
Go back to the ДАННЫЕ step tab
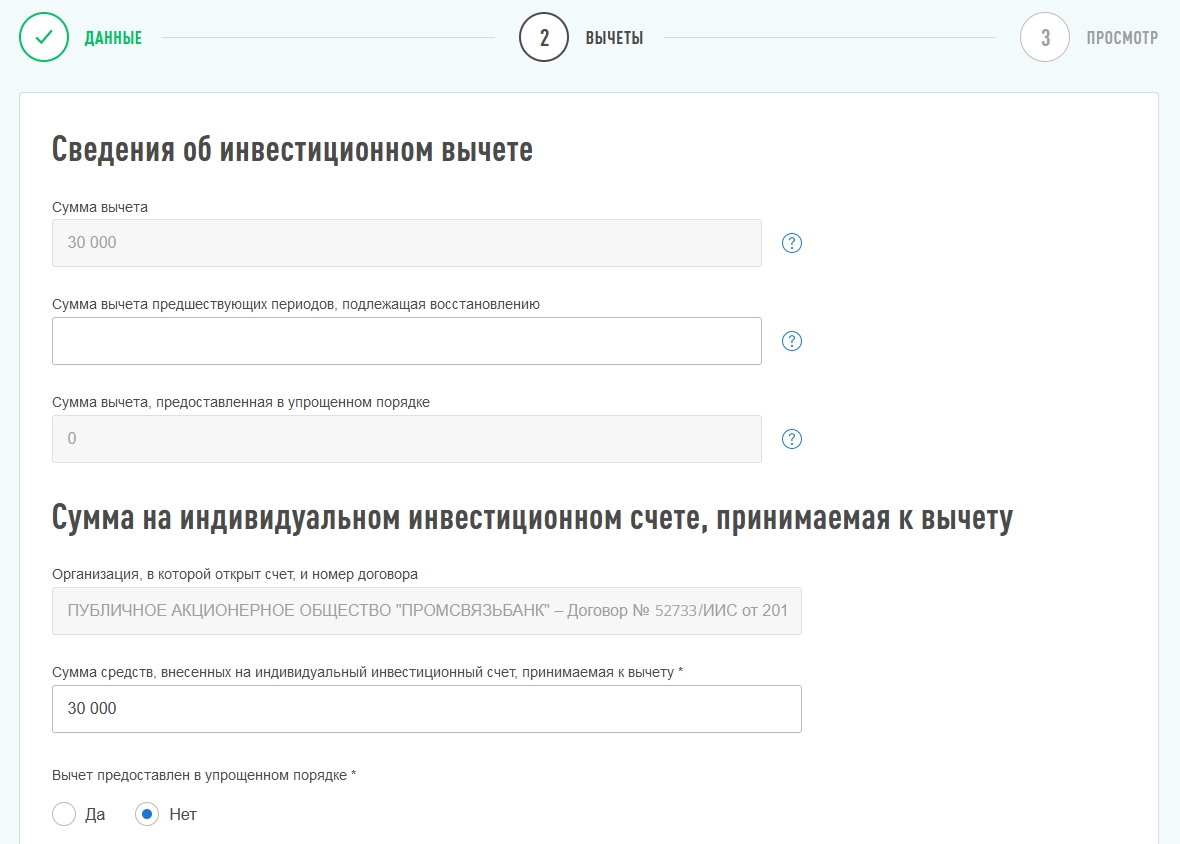[113, 38]
